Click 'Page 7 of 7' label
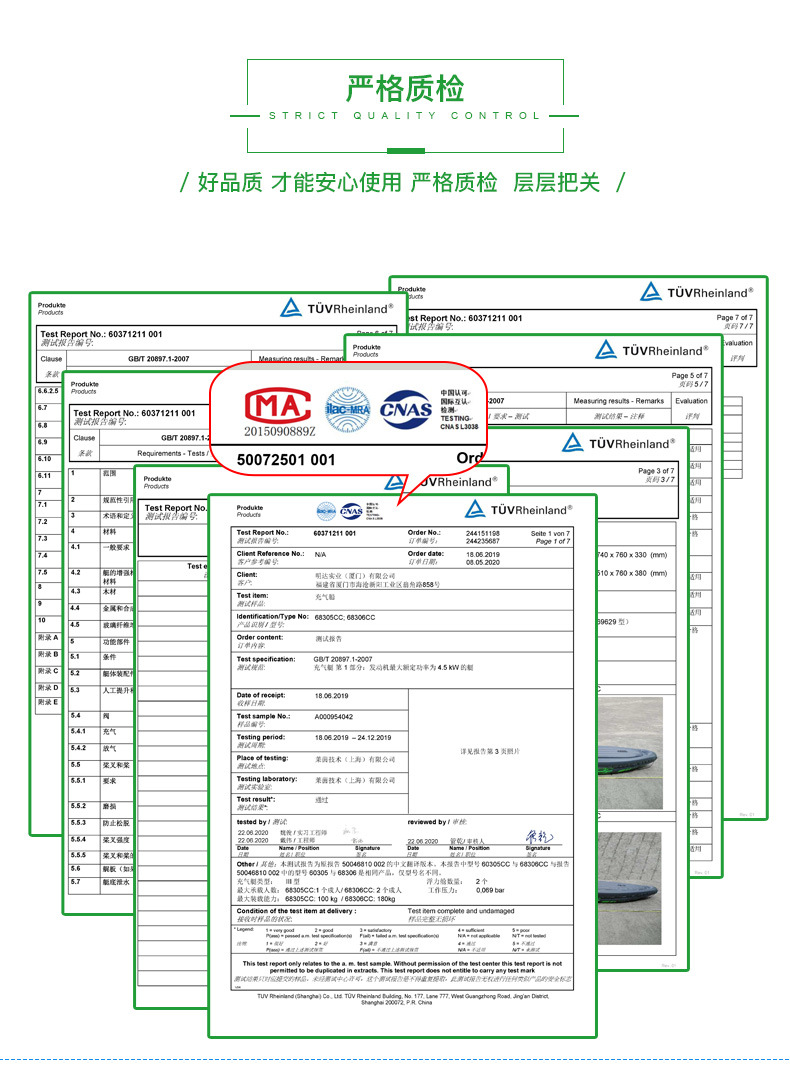Screen dimensions: 790x1070 [735, 317]
